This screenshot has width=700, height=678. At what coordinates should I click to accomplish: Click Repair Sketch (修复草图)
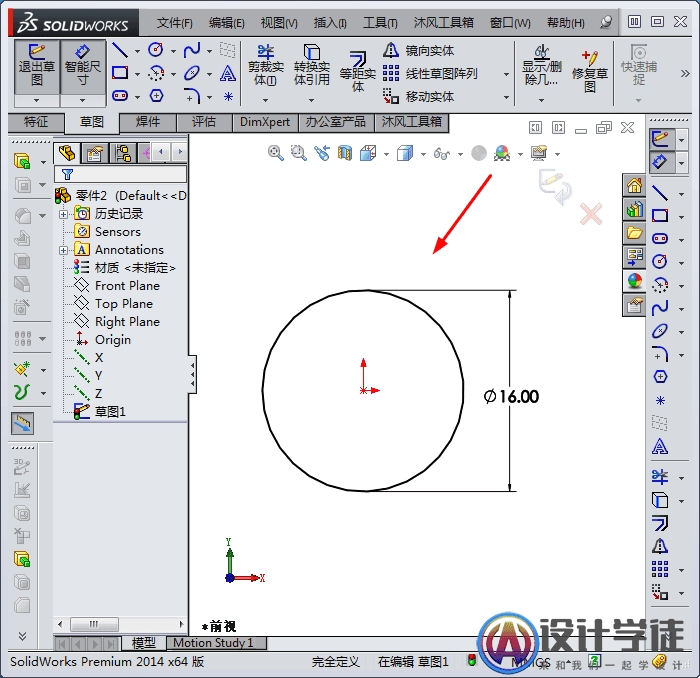tap(590, 71)
